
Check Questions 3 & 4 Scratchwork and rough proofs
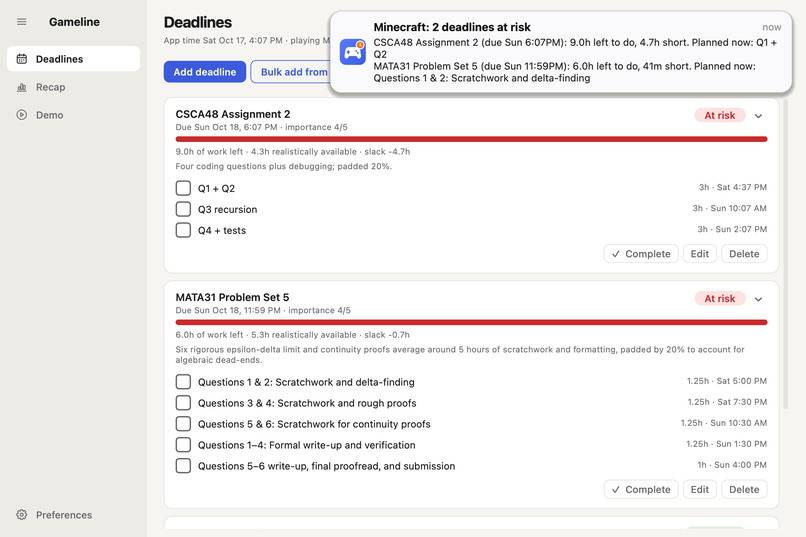[x=184, y=403]
